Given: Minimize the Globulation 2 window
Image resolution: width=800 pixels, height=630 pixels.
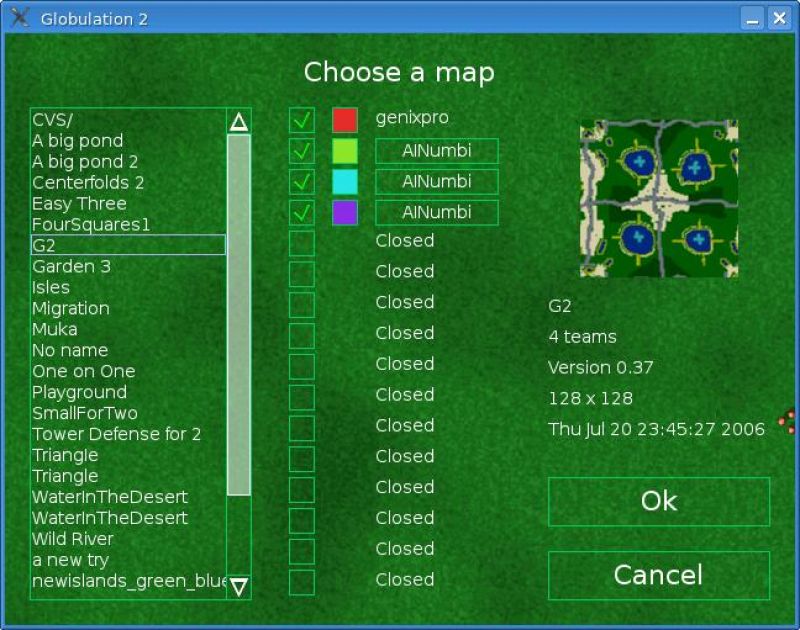Looking at the screenshot, I should coord(752,18).
